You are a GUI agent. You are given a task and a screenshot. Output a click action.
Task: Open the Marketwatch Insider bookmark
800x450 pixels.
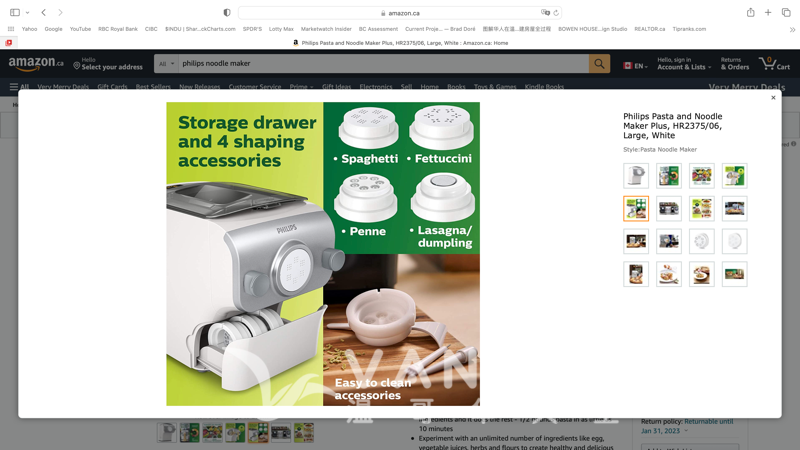pos(326,29)
